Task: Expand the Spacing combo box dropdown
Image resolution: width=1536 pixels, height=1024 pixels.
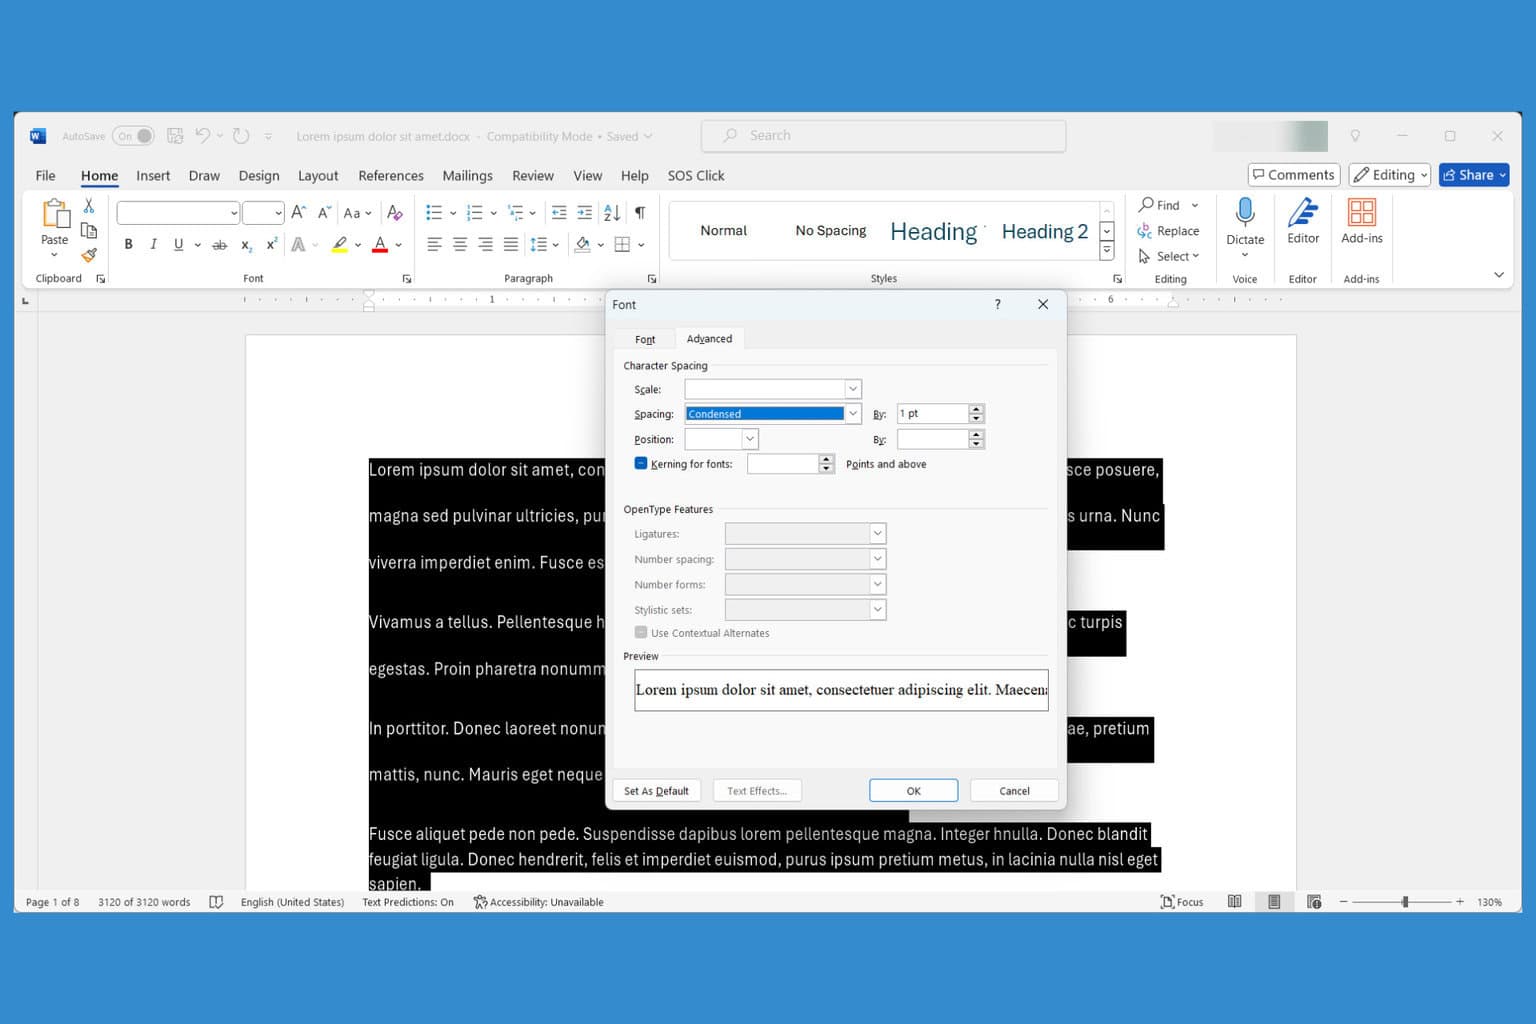Action: 853,413
